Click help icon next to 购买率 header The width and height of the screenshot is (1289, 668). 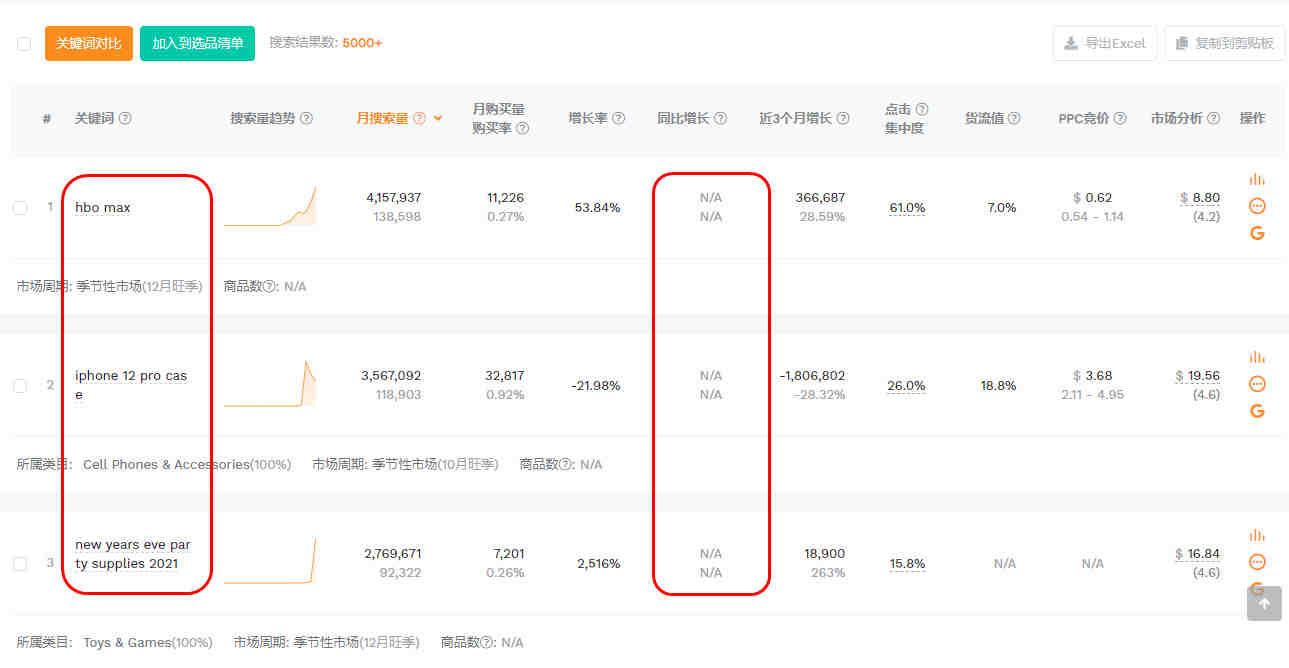coord(522,128)
